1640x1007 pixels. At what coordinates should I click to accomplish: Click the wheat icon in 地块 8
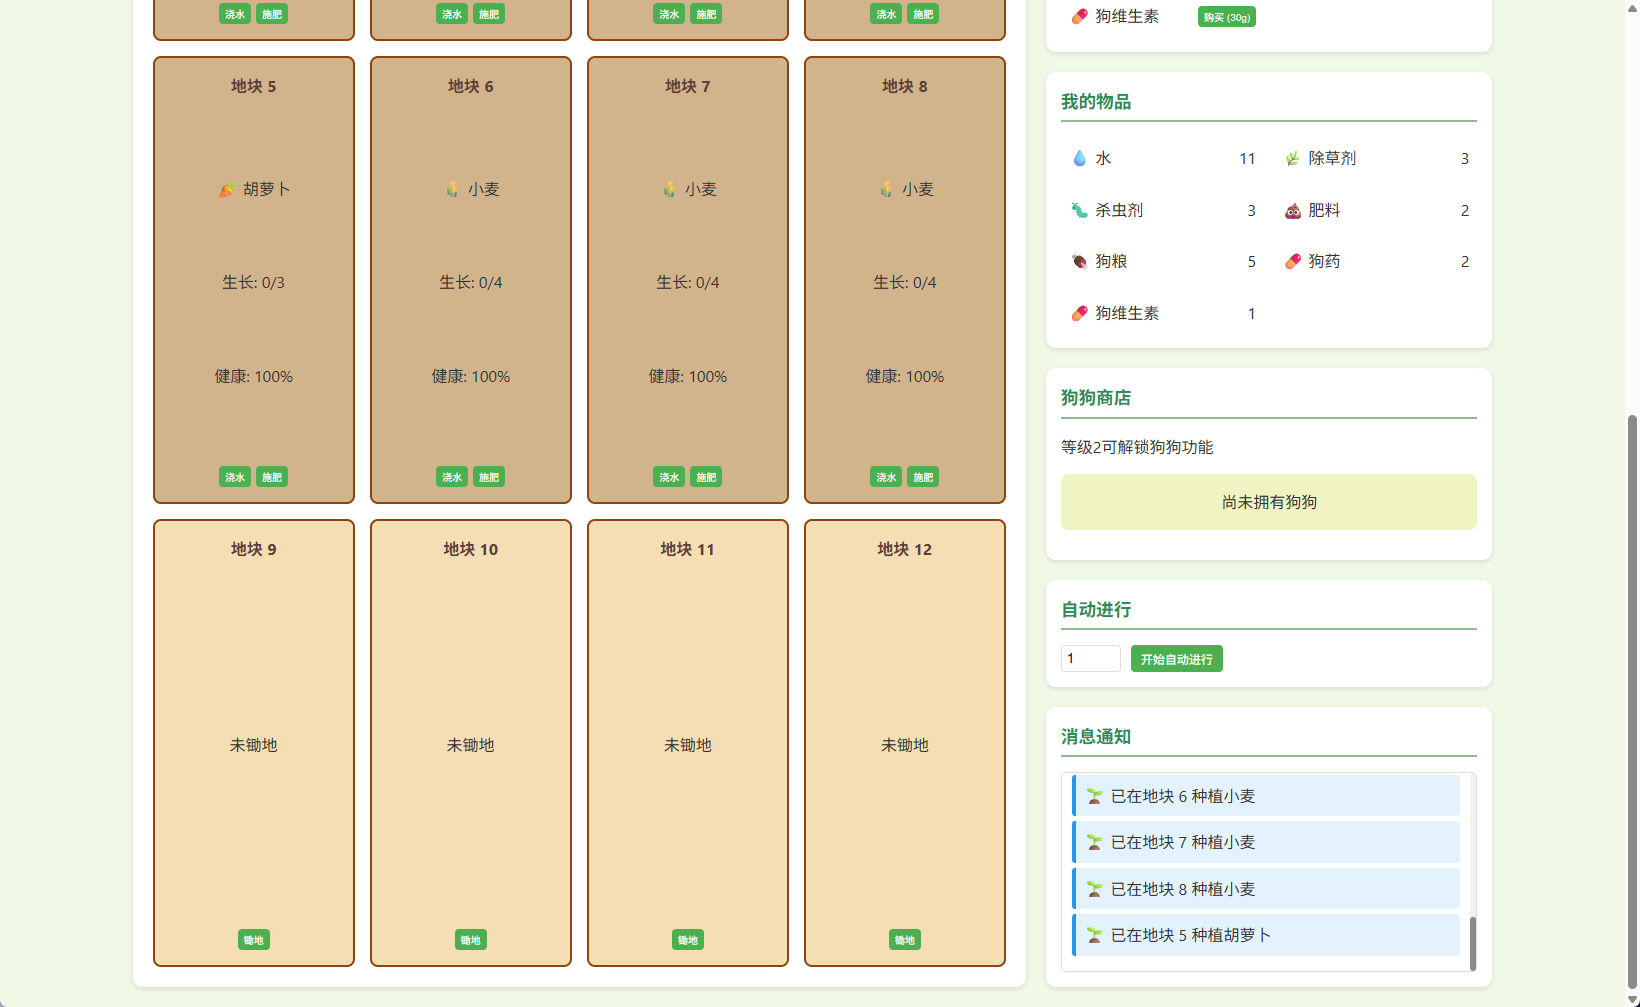point(886,189)
